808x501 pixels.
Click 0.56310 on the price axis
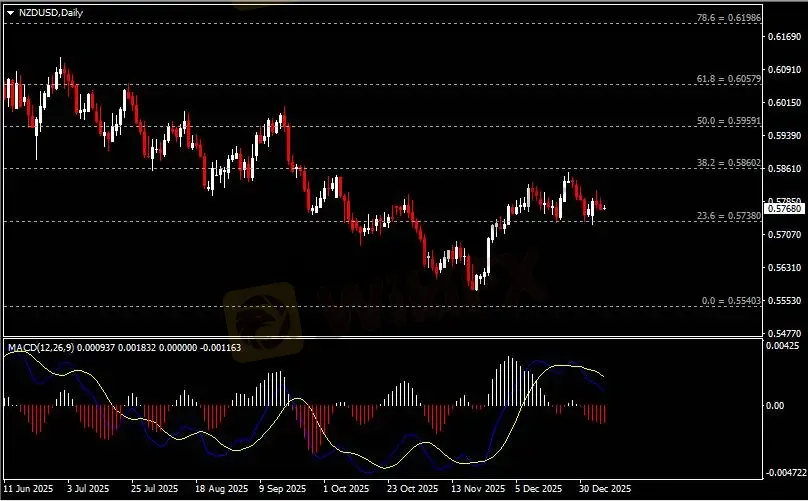785,268
